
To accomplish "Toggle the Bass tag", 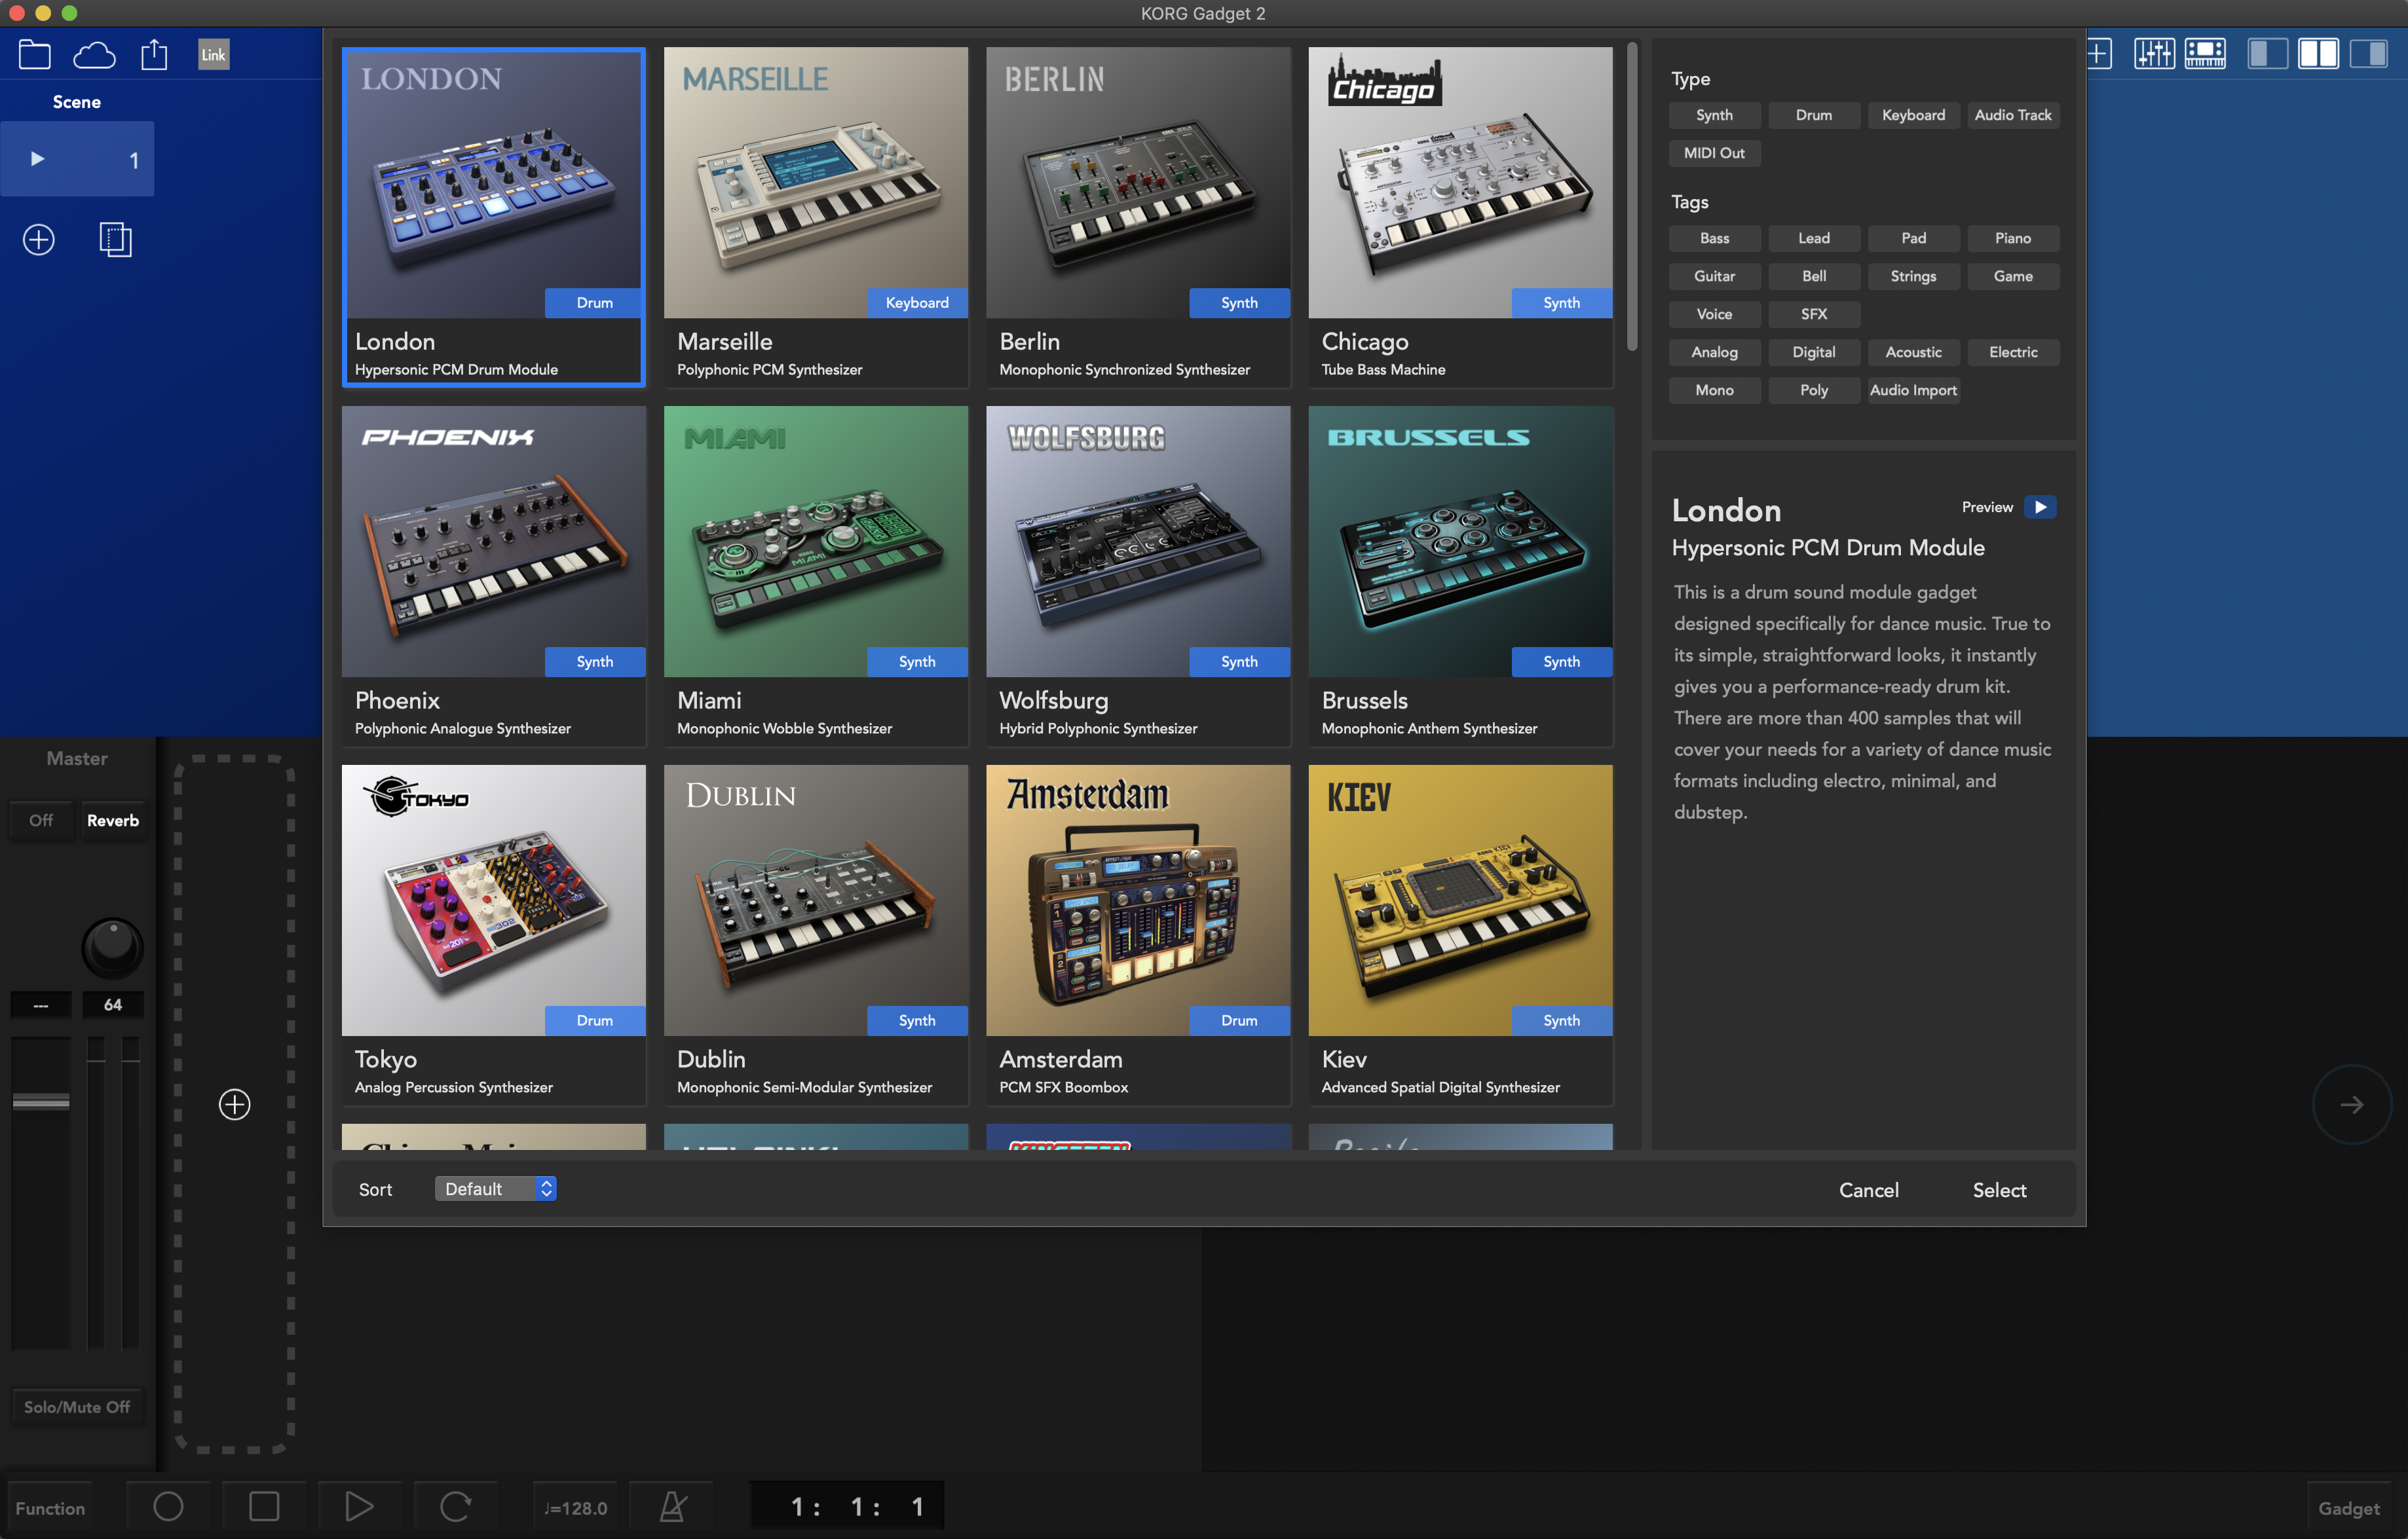I will [1714, 238].
